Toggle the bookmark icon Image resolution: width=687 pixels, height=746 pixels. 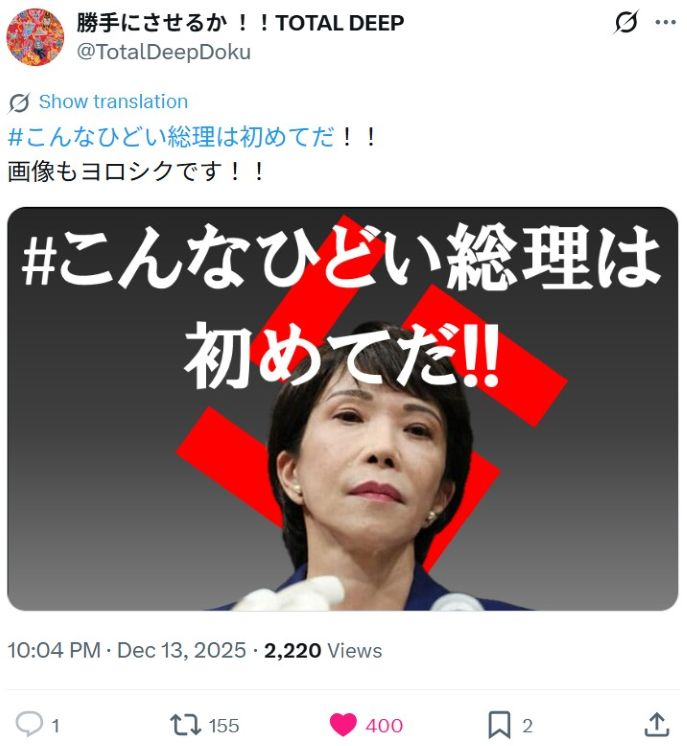[500, 725]
